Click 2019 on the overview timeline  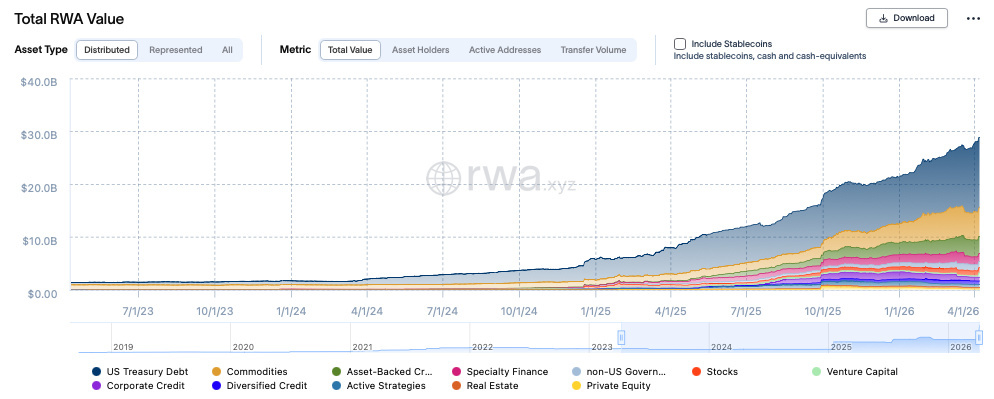[123, 347]
